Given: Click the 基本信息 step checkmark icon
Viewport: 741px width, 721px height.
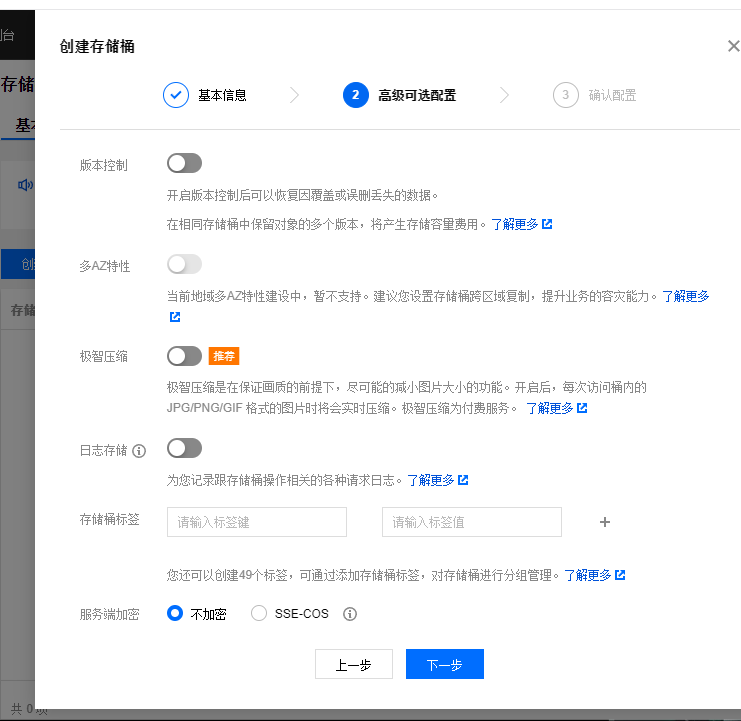Looking at the screenshot, I should (176, 95).
